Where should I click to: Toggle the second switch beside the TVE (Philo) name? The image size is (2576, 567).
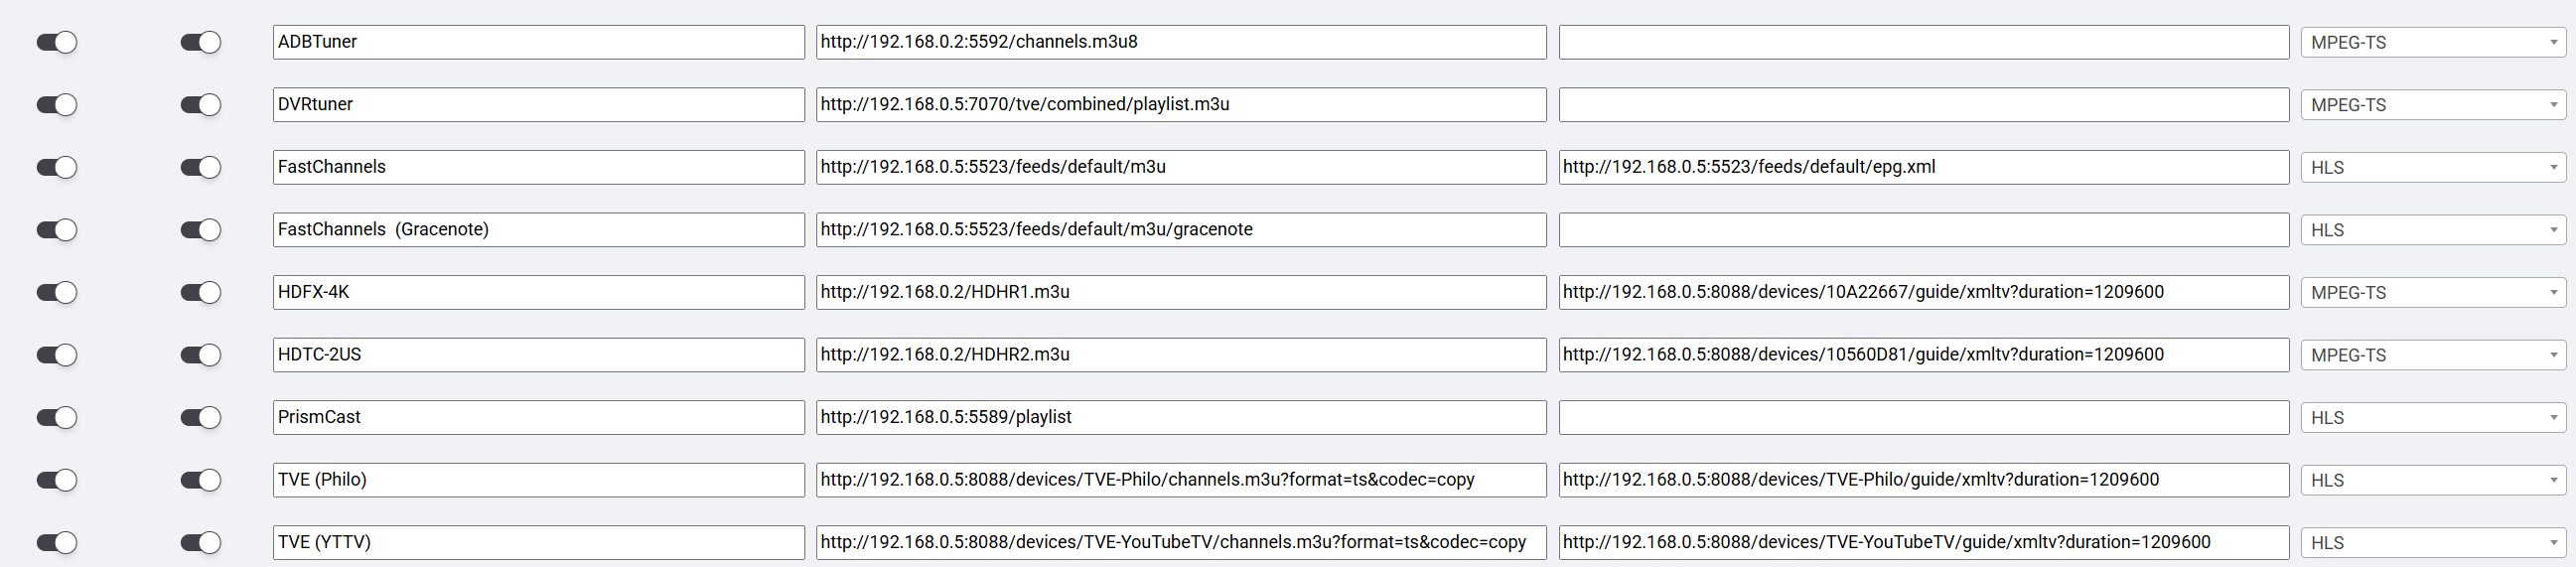[200, 480]
